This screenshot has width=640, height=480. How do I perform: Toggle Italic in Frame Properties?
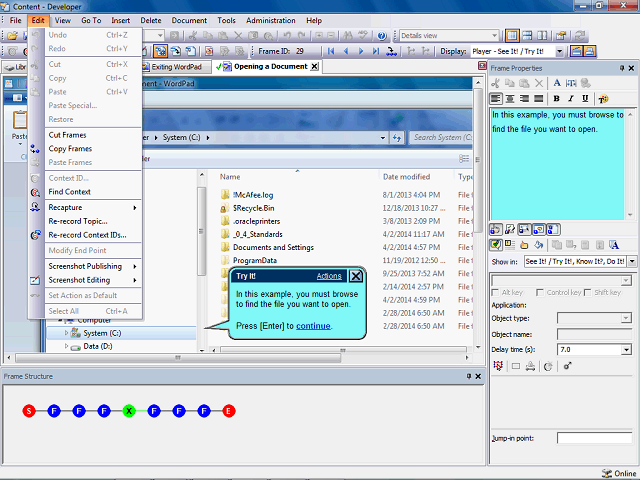click(571, 99)
